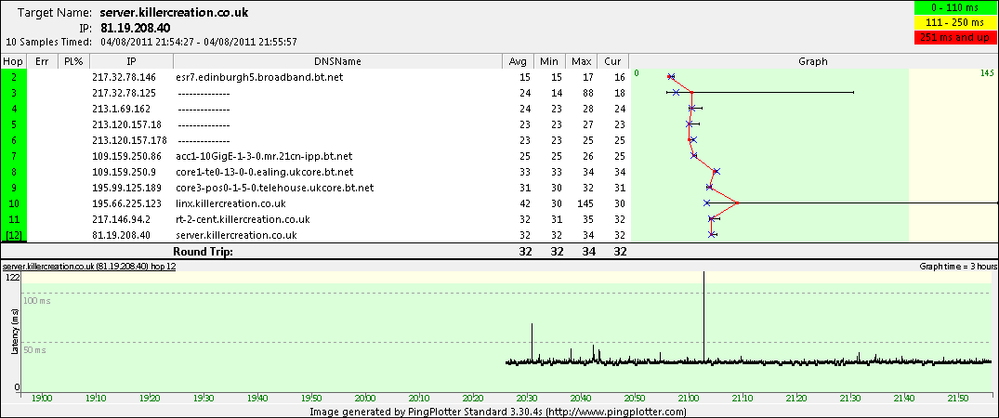
Task: Click linx.killercreation.co.uk DNS name
Action: [232, 204]
